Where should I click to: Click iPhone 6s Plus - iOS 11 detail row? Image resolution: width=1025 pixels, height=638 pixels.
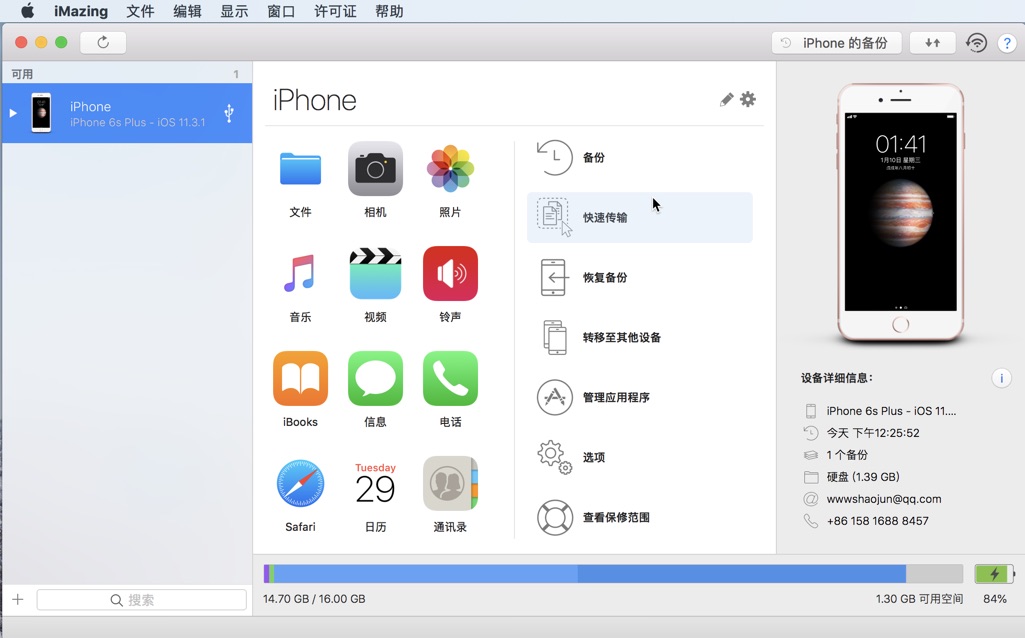click(x=890, y=411)
